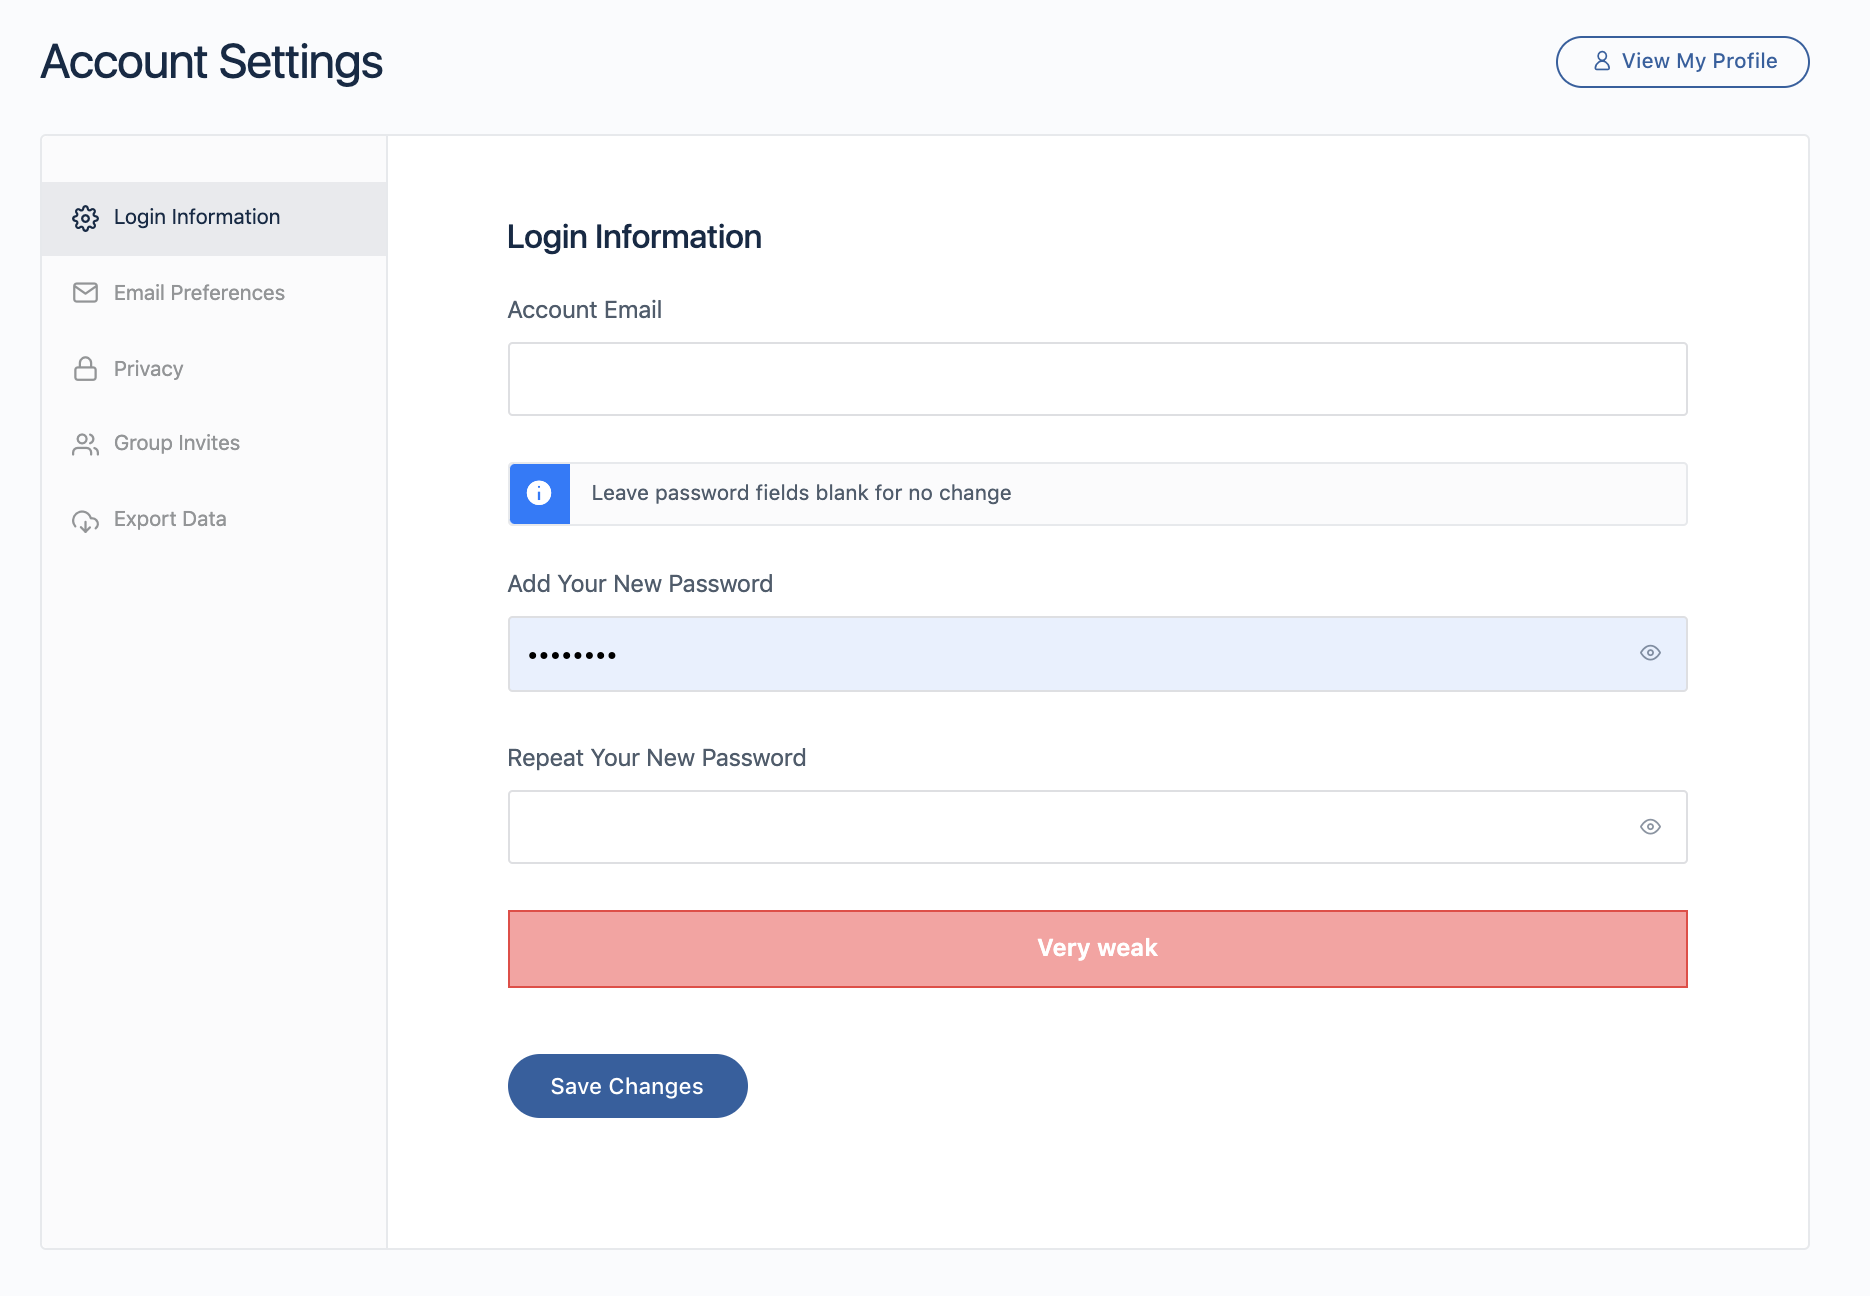Click the Account Email label
The height and width of the screenshot is (1296, 1870).
585,310
